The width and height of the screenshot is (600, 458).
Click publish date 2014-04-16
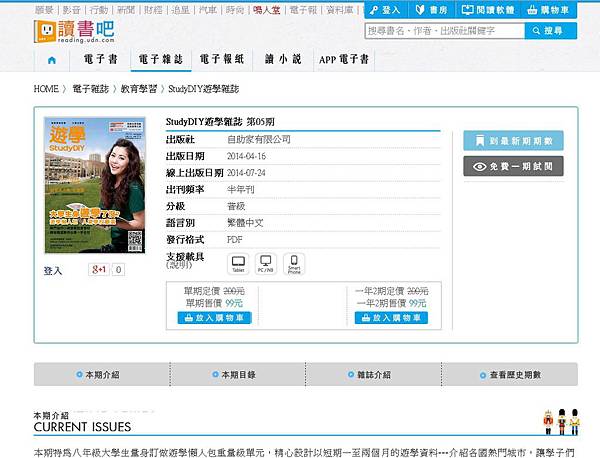pos(246,156)
